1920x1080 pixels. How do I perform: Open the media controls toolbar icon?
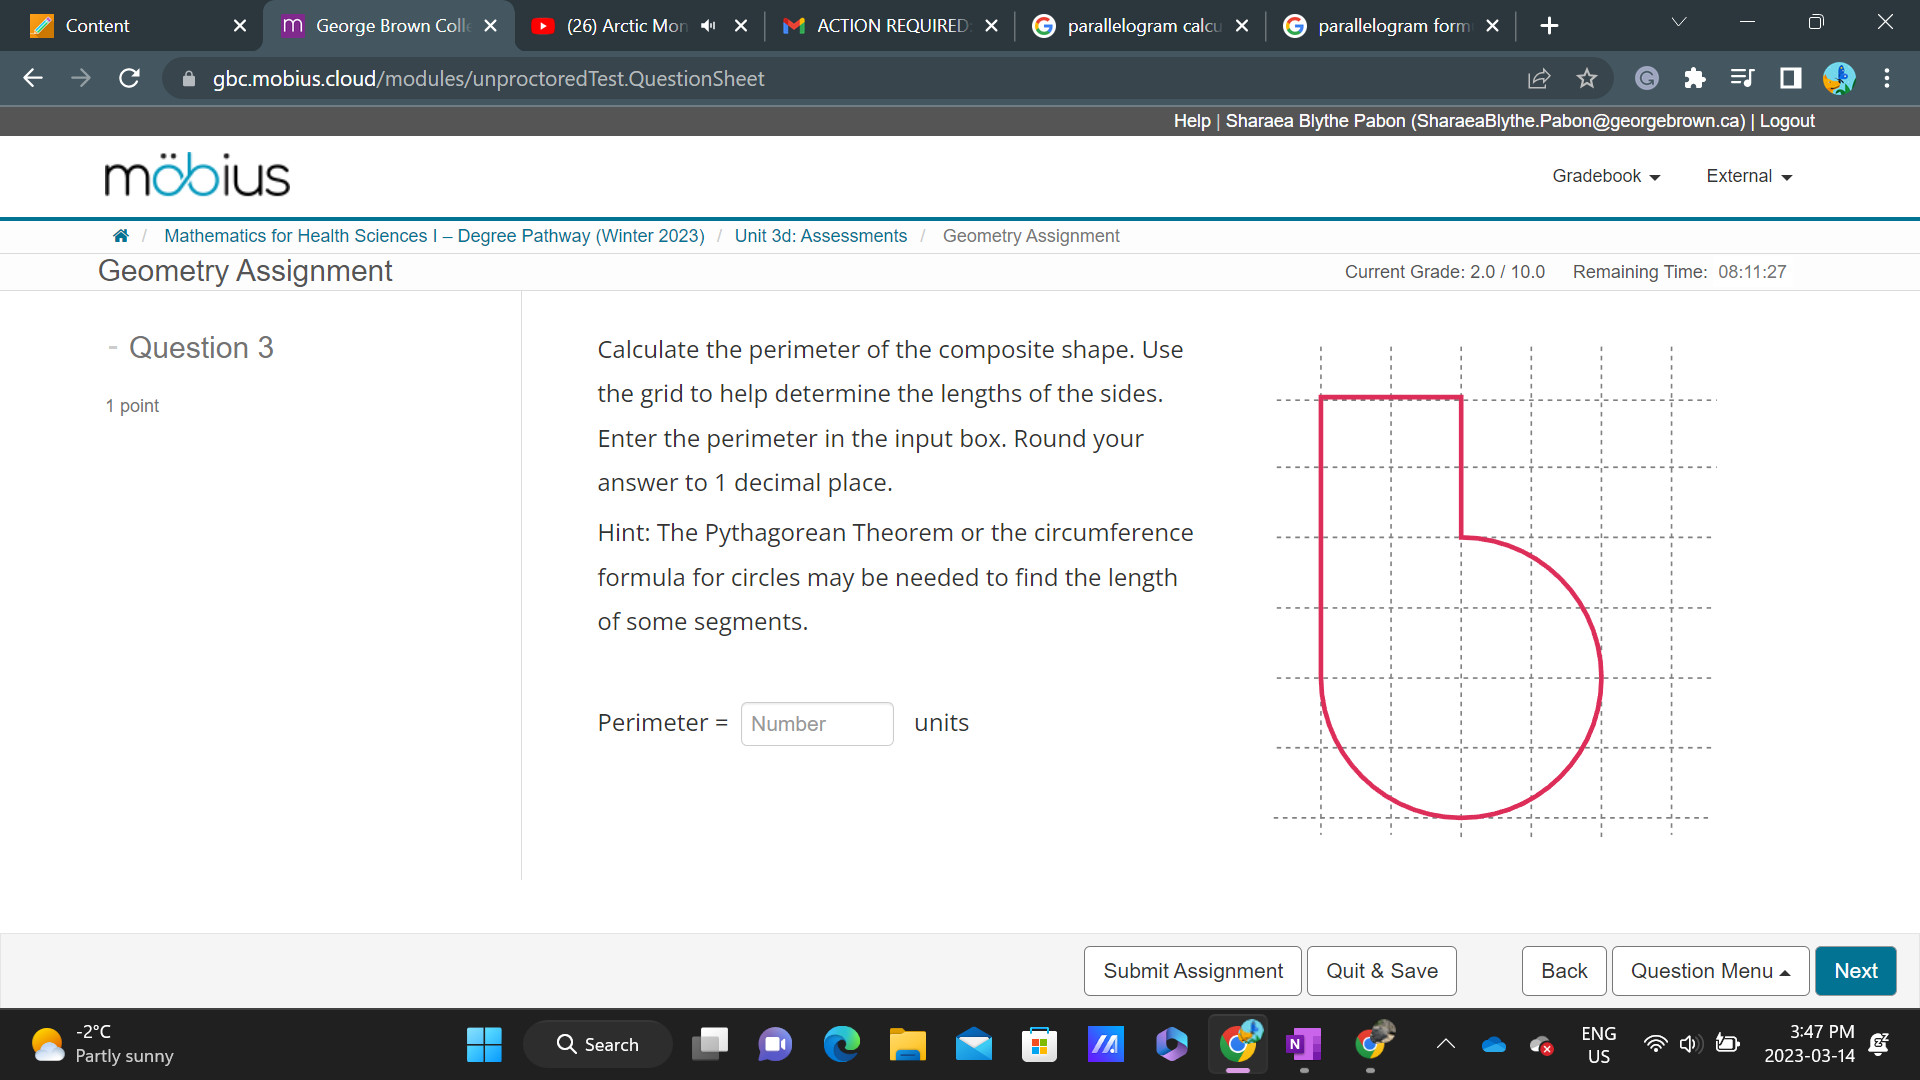pos(1742,78)
